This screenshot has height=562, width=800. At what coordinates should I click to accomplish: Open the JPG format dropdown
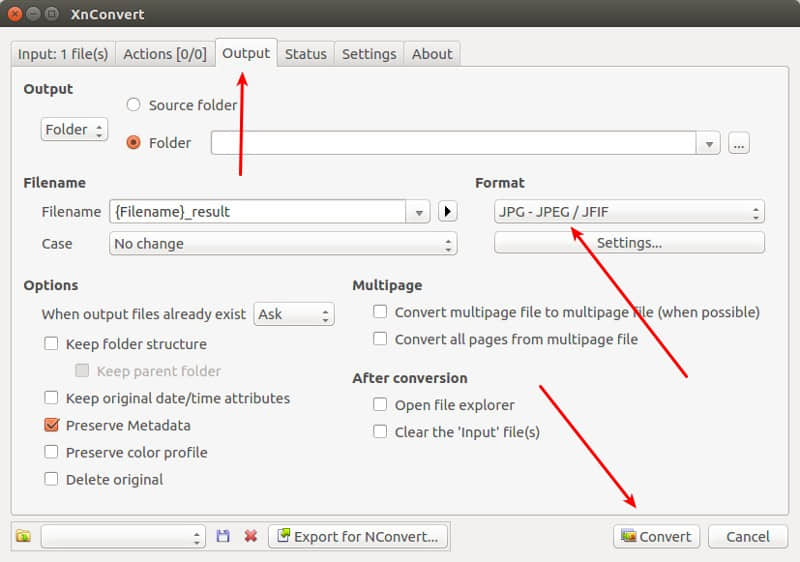click(629, 211)
